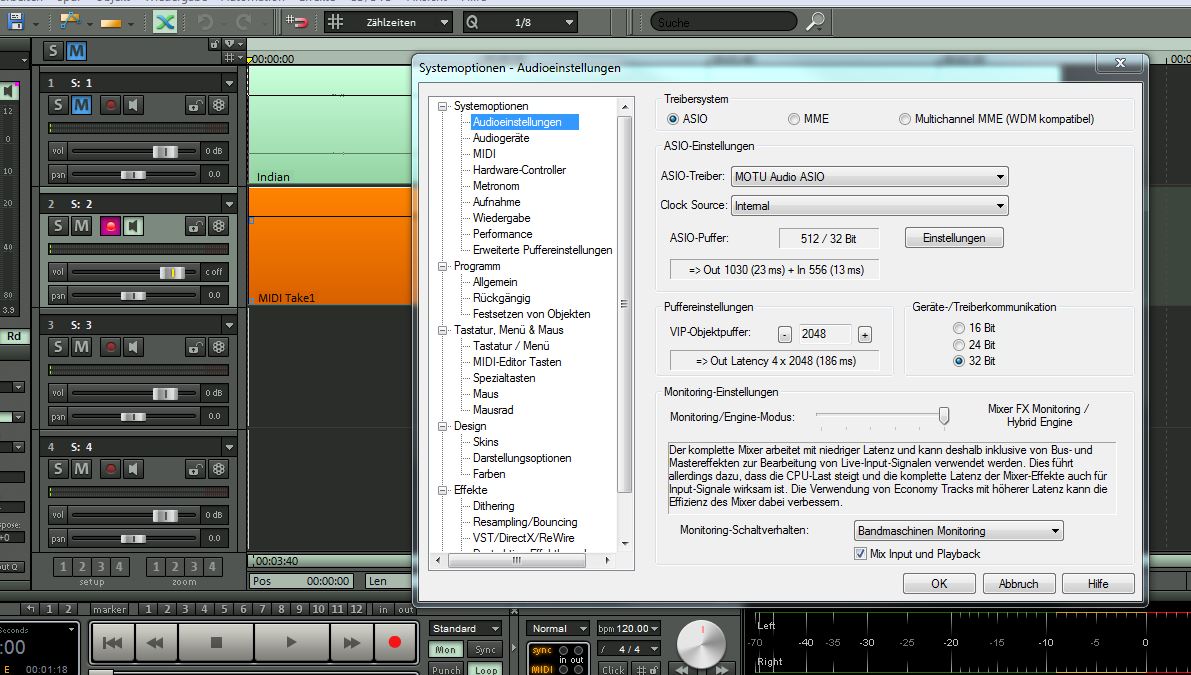This screenshot has width=1191, height=675.
Task: Click the red Record button in the transport
Action: (x=394, y=642)
